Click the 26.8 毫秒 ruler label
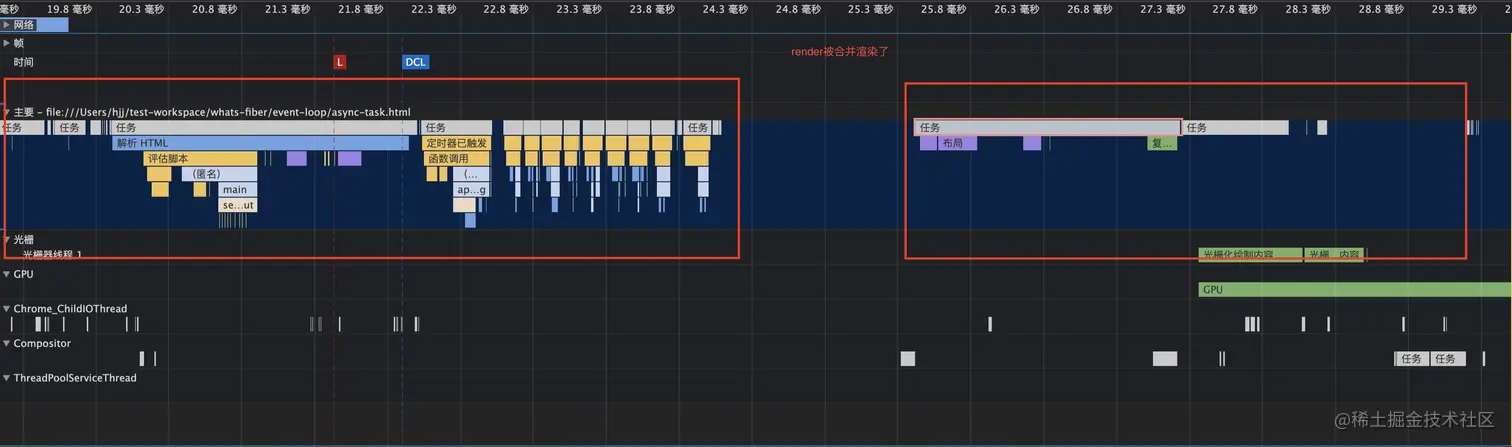 click(x=1090, y=8)
